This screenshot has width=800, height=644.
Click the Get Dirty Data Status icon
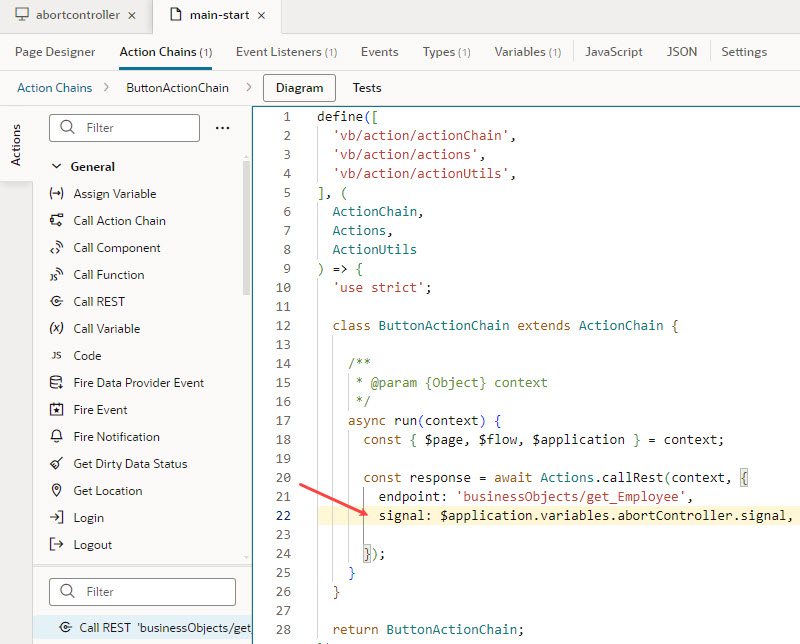56,463
